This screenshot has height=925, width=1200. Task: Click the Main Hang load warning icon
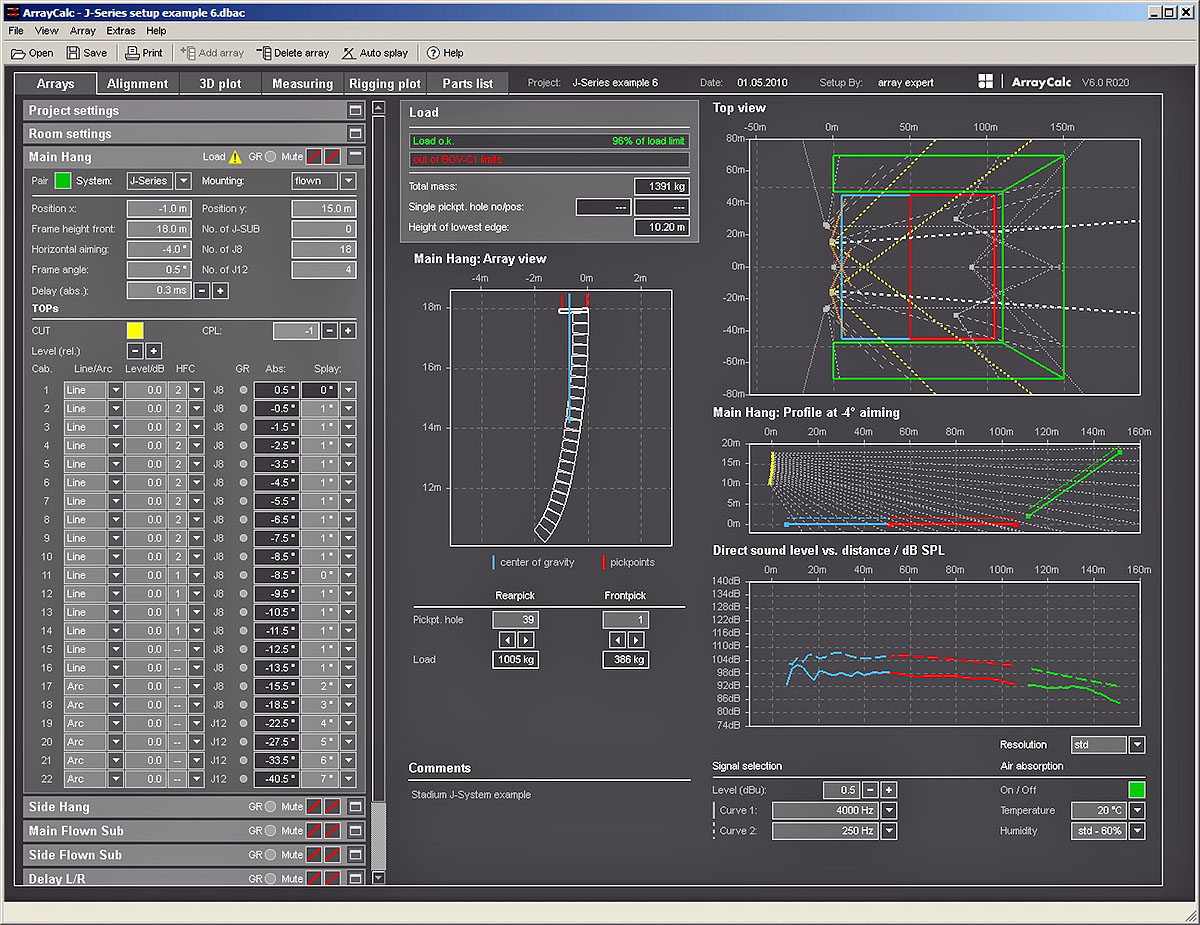[235, 157]
